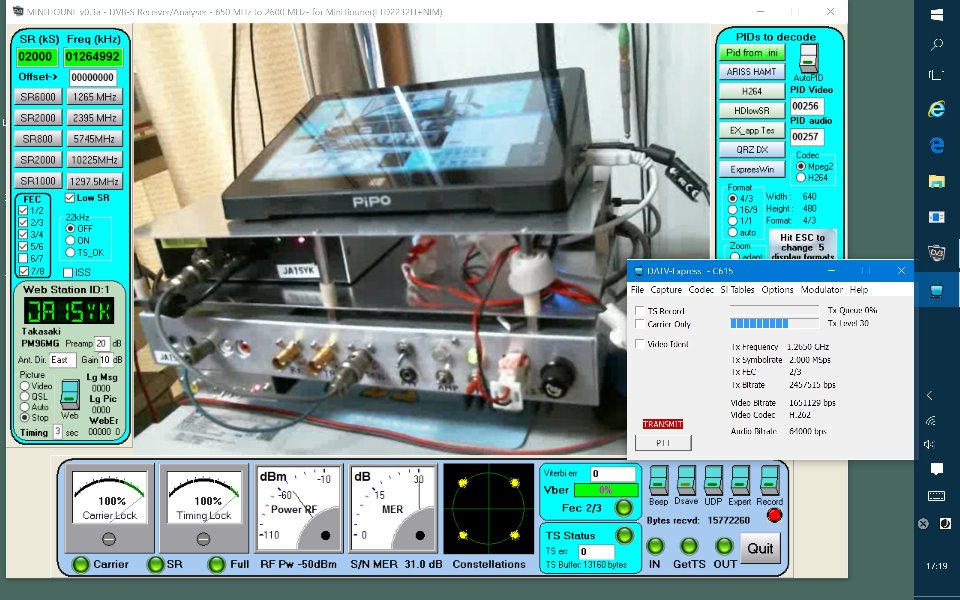Check the FEC 1/2 checkbox
Screen dimensions: 960x600
pos(23,211)
